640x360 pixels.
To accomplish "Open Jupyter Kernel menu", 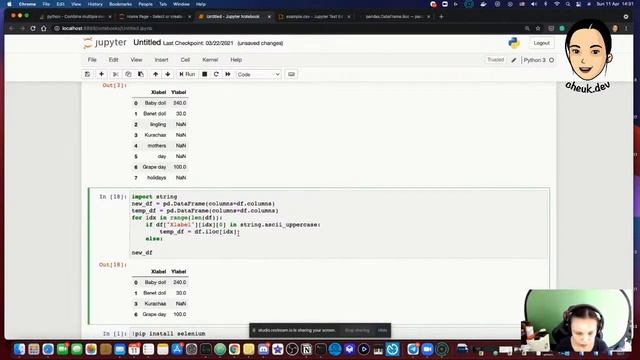I will point(210,60).
